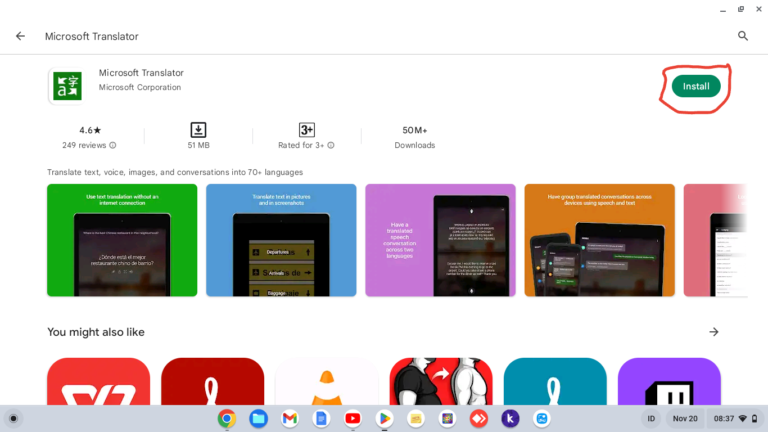This screenshot has height=432, width=768.
Task: Click the Microsoft Translator page title
Action: [x=92, y=37]
